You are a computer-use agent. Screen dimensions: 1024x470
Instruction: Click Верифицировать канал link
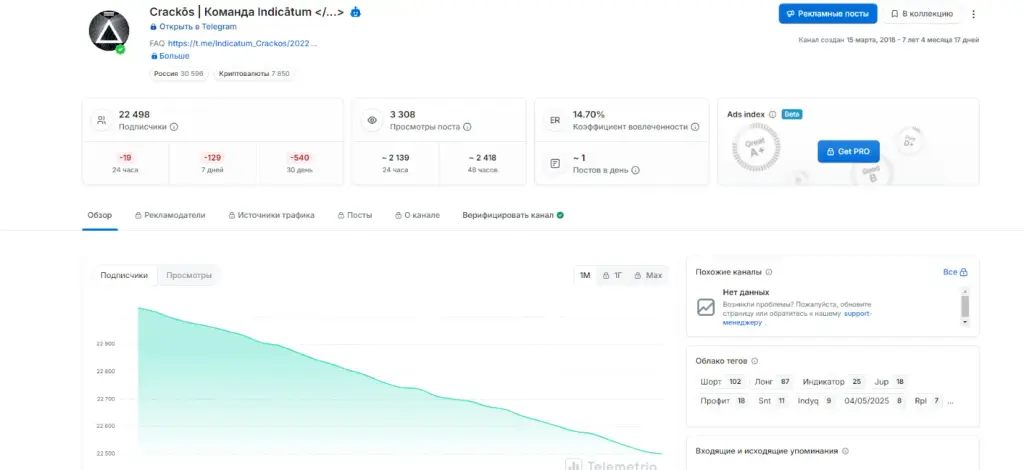[507, 215]
